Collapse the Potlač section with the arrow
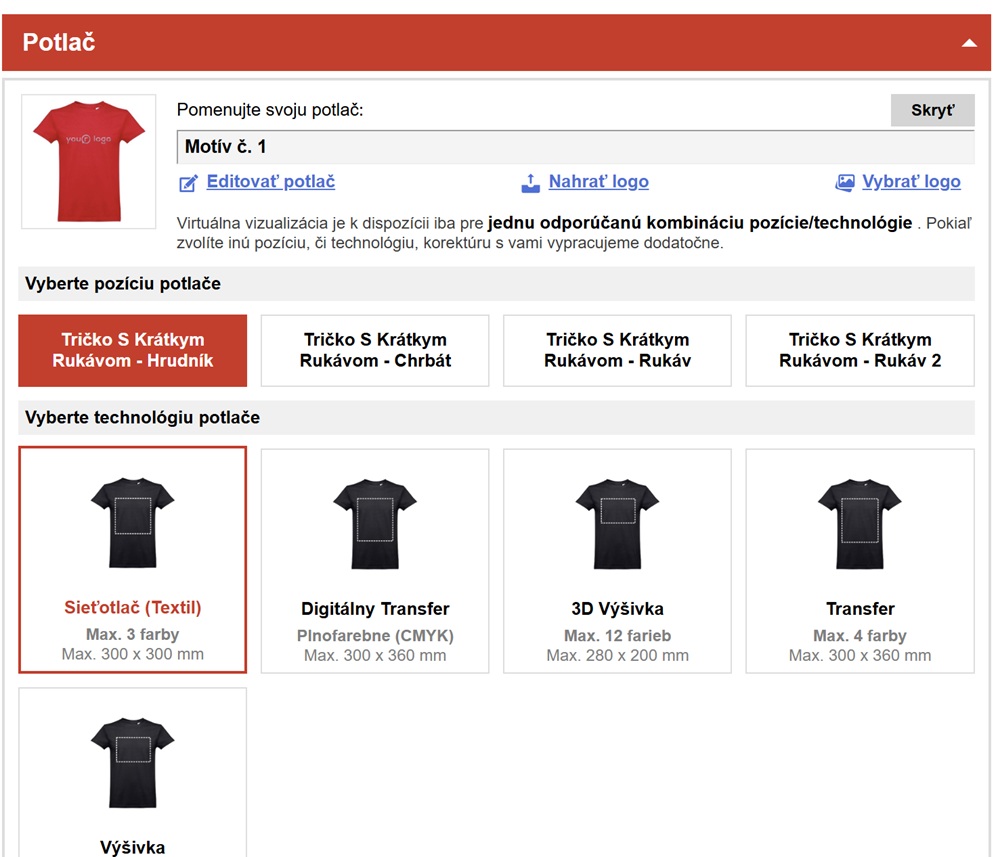1000x857 pixels. coord(969,43)
